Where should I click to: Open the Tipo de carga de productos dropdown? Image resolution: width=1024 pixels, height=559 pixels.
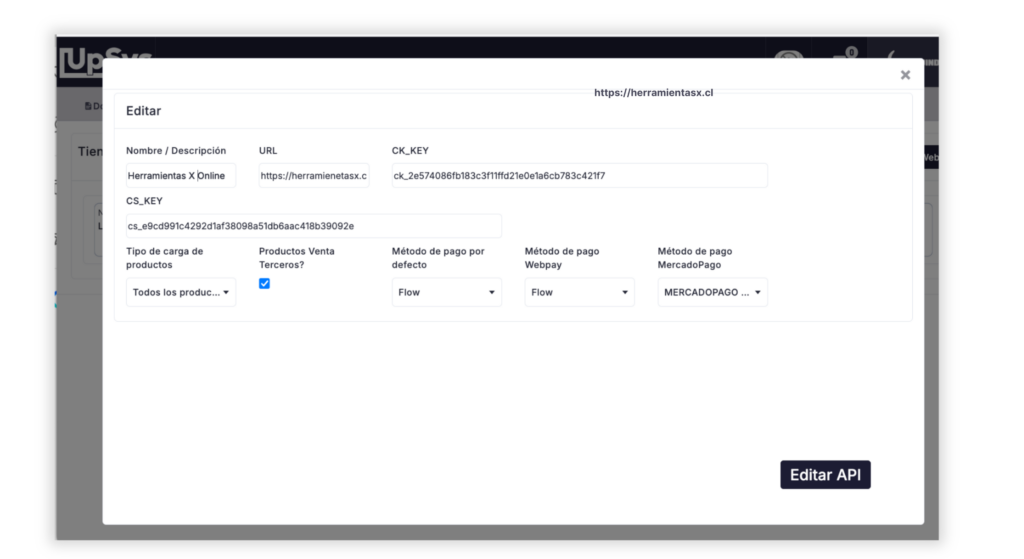pyautogui.click(x=181, y=292)
